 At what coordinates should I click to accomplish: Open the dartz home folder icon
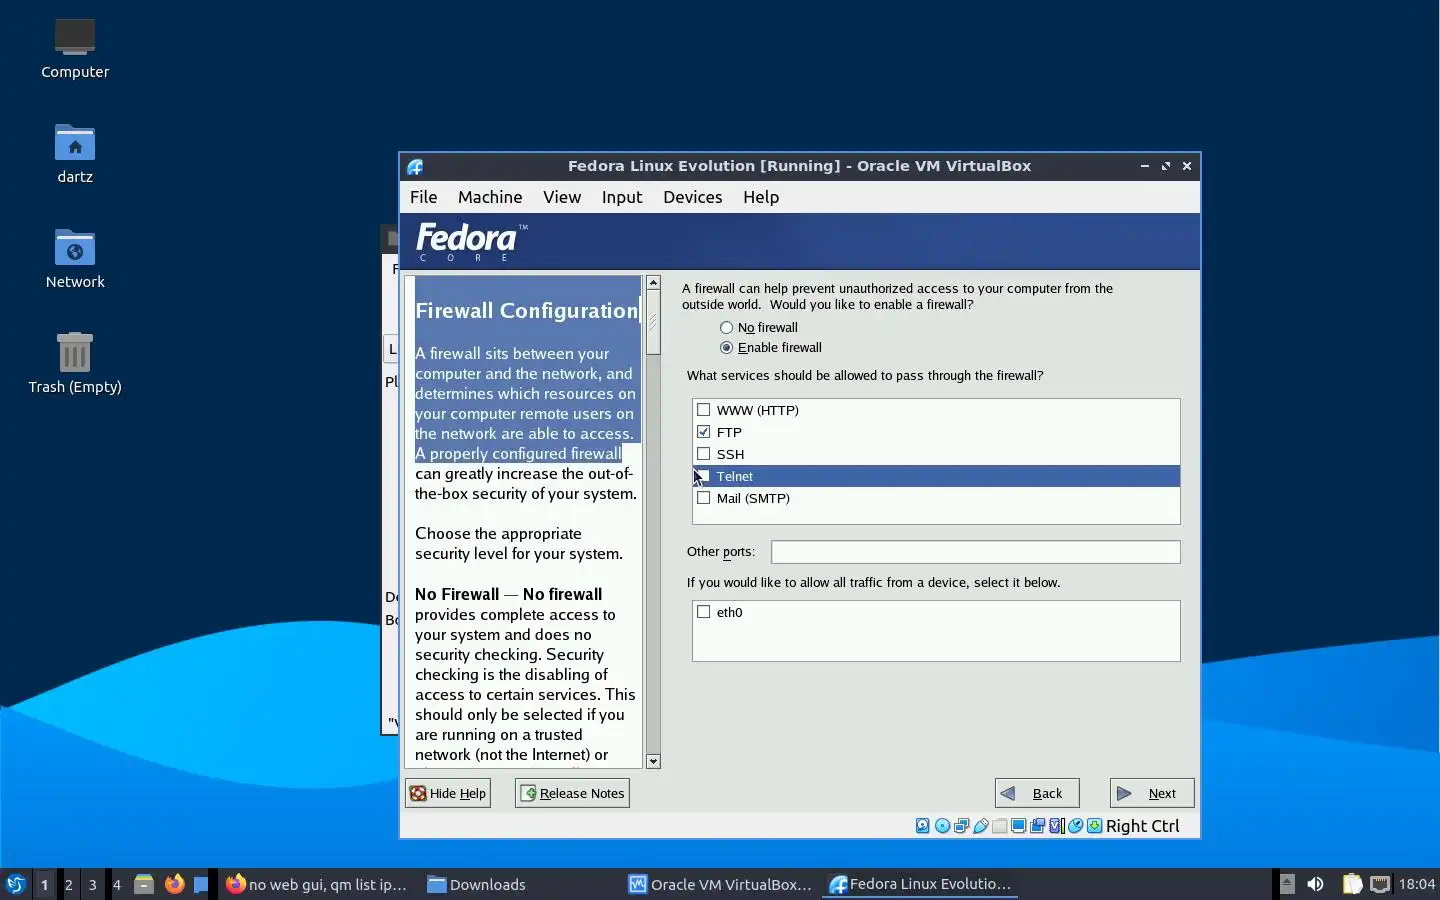75,153
